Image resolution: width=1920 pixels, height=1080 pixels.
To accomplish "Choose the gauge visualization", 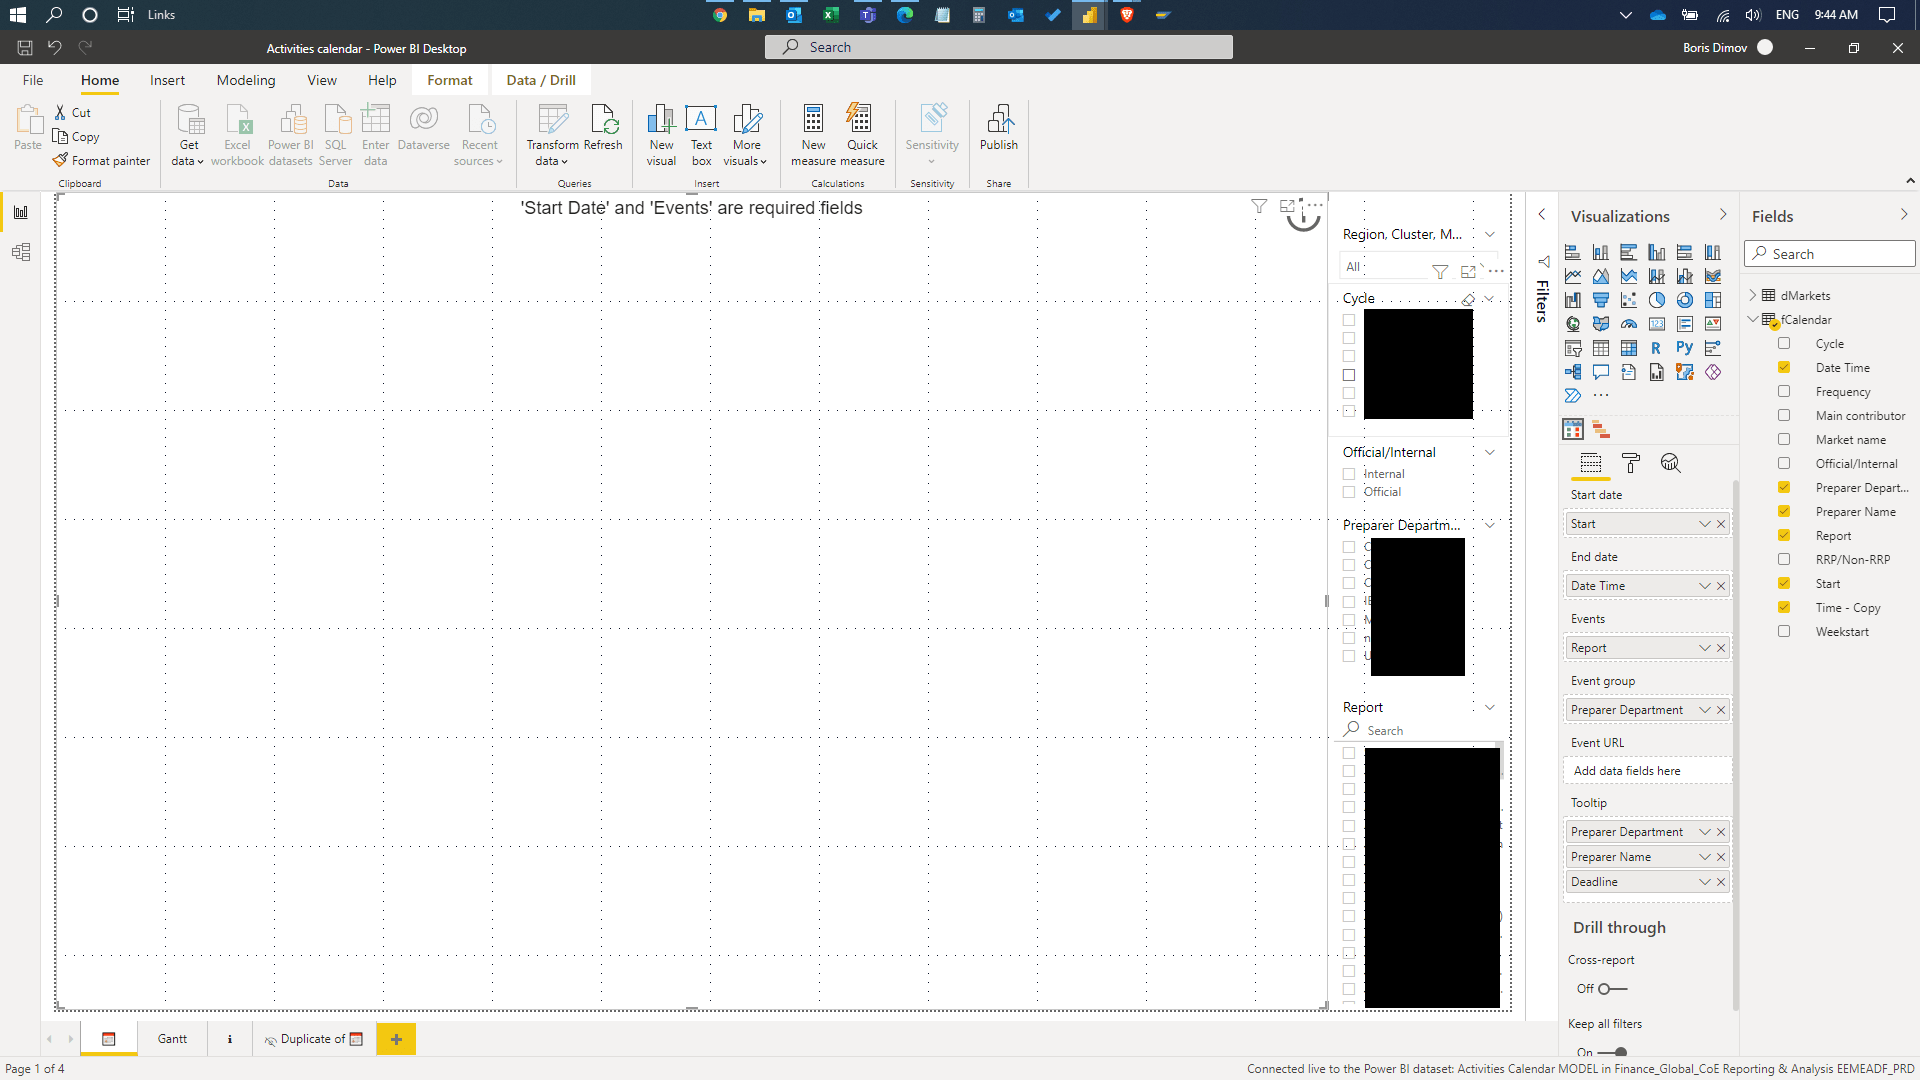I will click(x=1629, y=324).
